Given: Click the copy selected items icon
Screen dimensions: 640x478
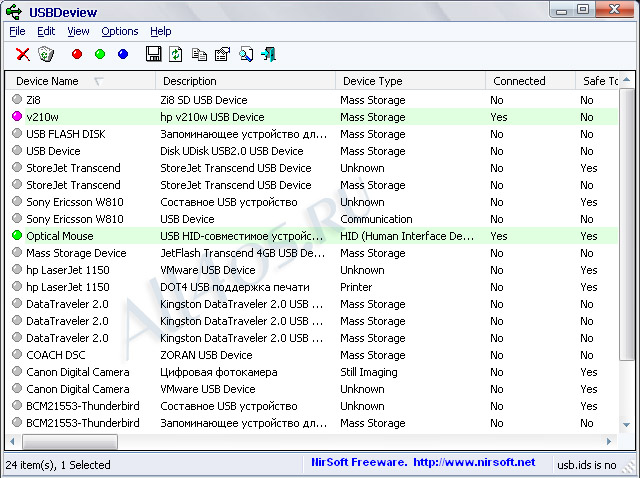Looking at the screenshot, I should coord(199,54).
